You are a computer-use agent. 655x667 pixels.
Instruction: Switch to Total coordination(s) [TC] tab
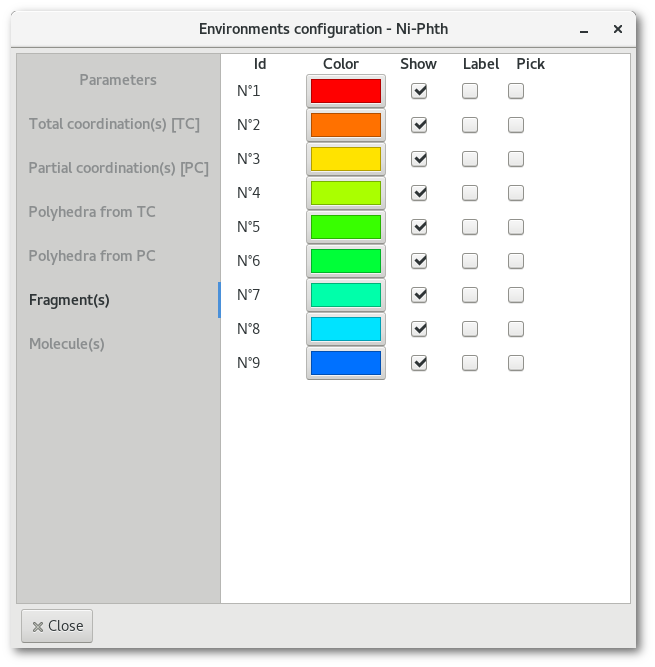pos(114,124)
